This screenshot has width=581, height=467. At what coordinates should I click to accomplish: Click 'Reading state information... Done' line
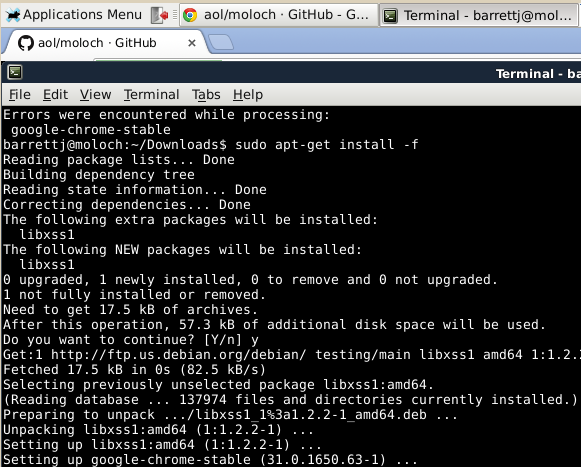[x=135, y=189]
